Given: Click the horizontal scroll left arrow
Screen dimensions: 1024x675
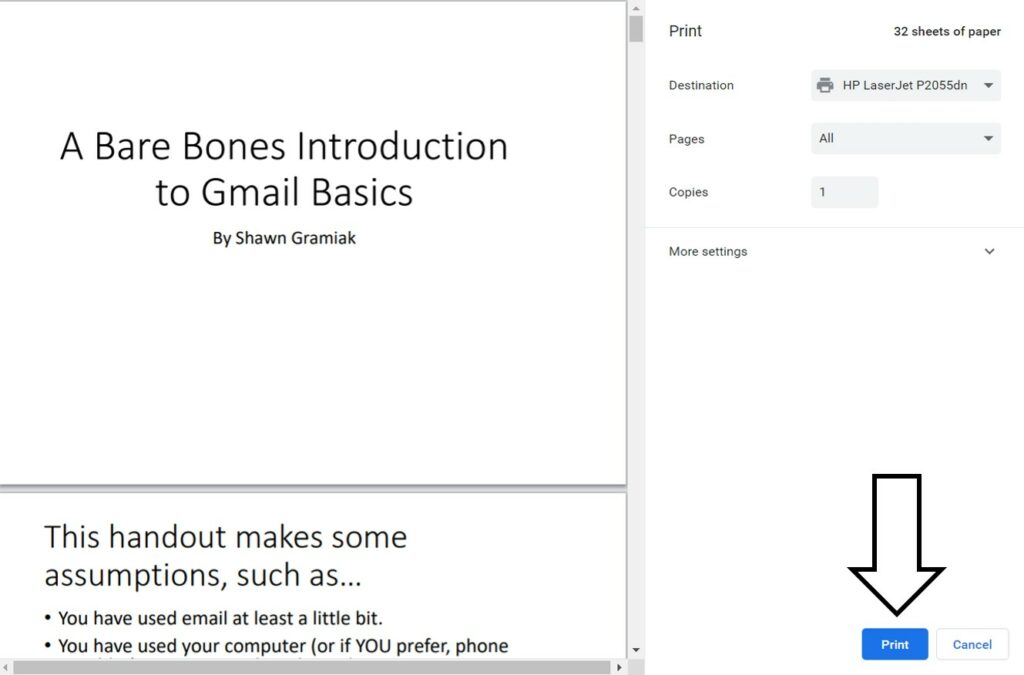Looking at the screenshot, I should [x=6, y=667].
